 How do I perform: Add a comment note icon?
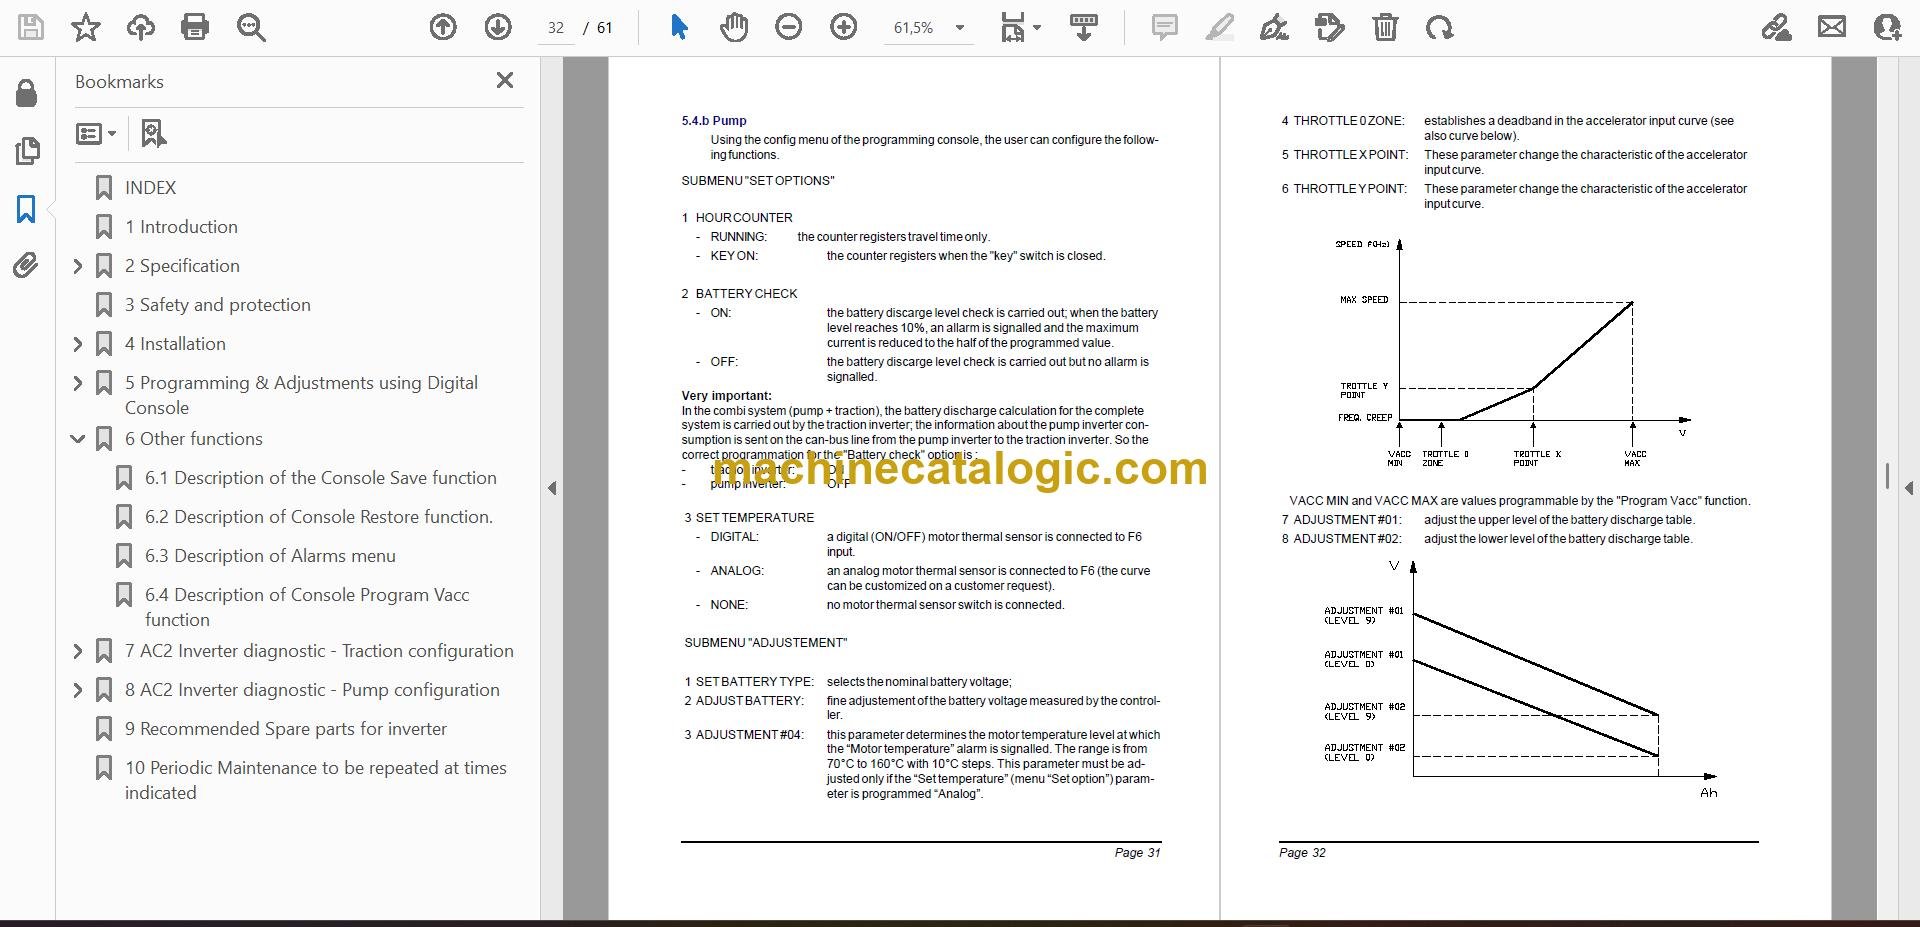[1164, 27]
